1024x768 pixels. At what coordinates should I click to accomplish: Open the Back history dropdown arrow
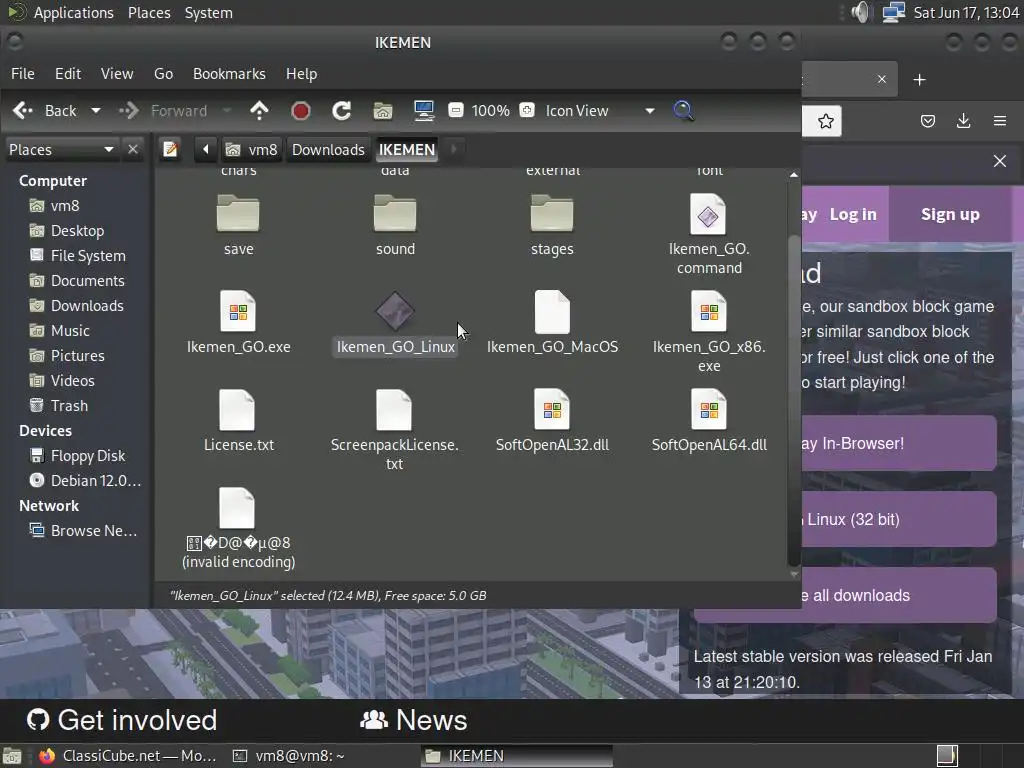pyautogui.click(x=95, y=110)
